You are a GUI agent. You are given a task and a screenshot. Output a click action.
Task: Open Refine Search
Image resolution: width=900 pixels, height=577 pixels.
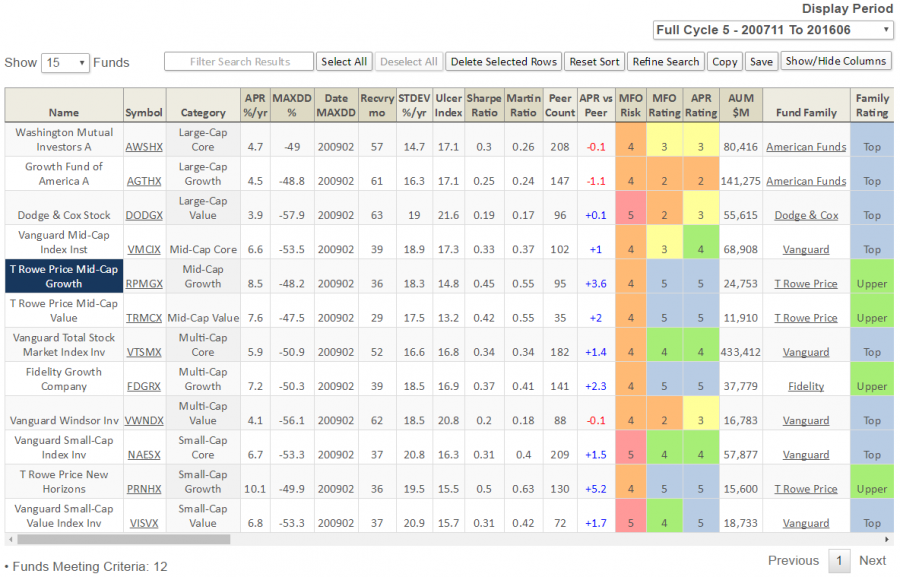[665, 62]
